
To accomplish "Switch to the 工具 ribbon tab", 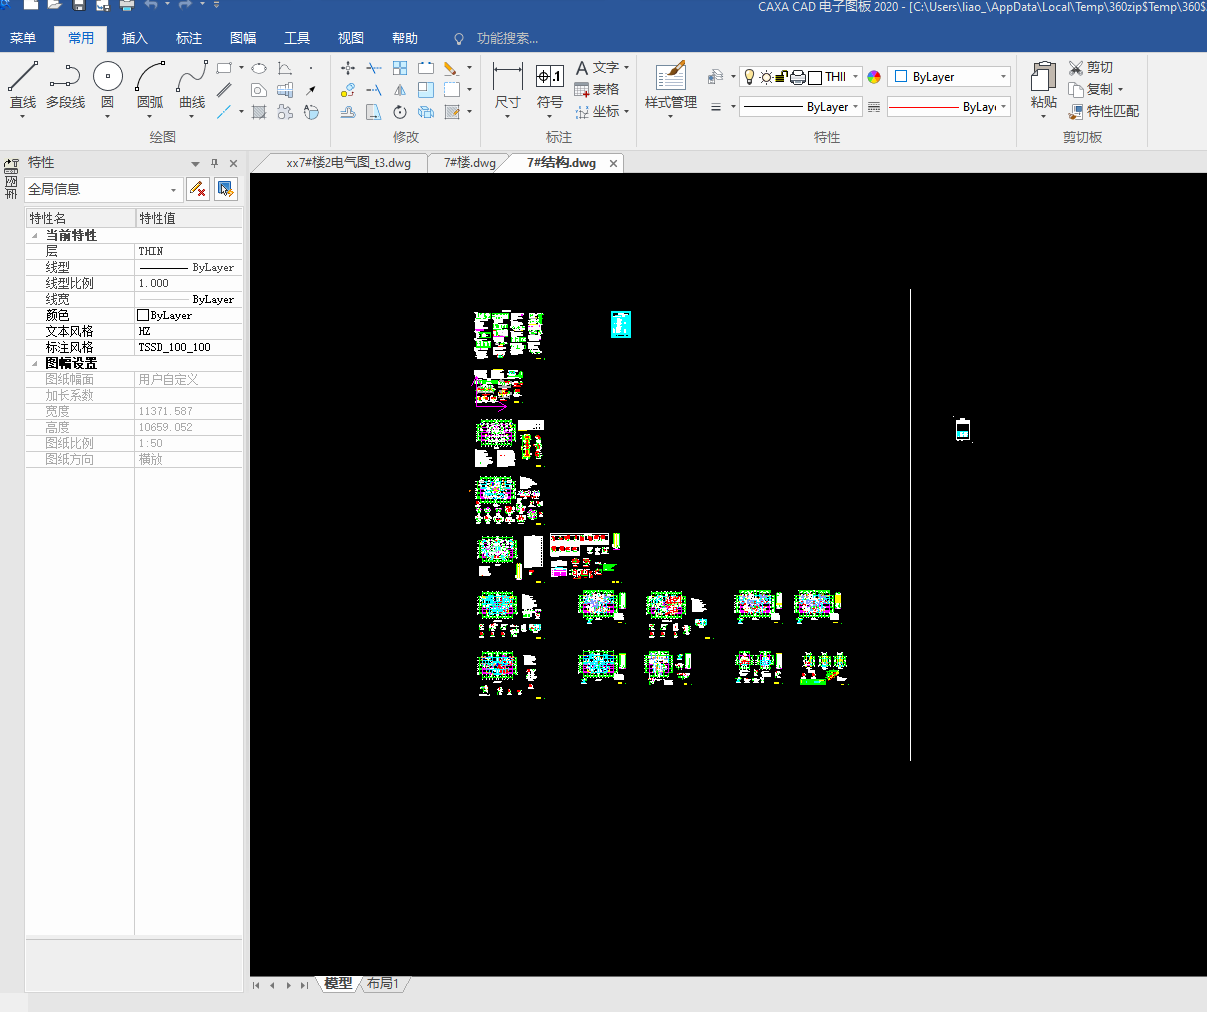I will pos(297,38).
